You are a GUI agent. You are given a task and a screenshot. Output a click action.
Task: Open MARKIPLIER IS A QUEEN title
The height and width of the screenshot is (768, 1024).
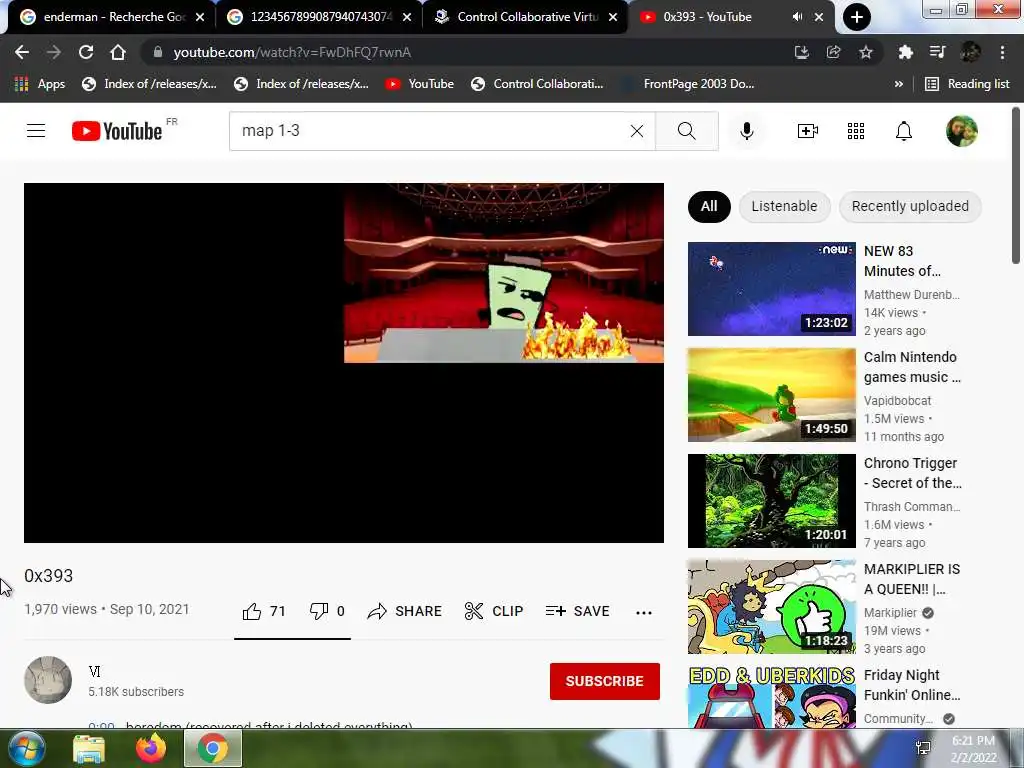point(912,579)
